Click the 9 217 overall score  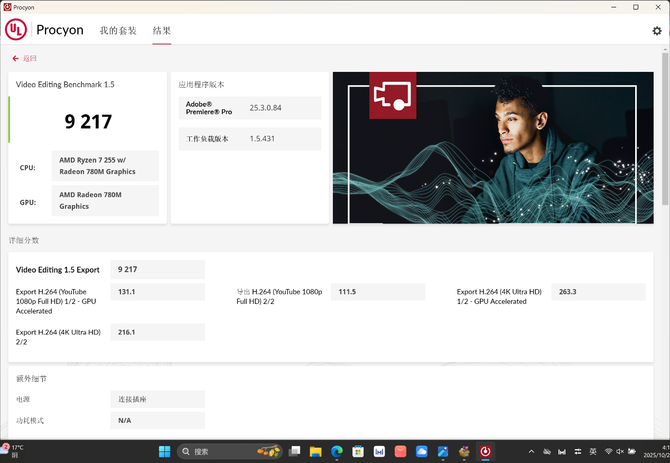(x=88, y=122)
